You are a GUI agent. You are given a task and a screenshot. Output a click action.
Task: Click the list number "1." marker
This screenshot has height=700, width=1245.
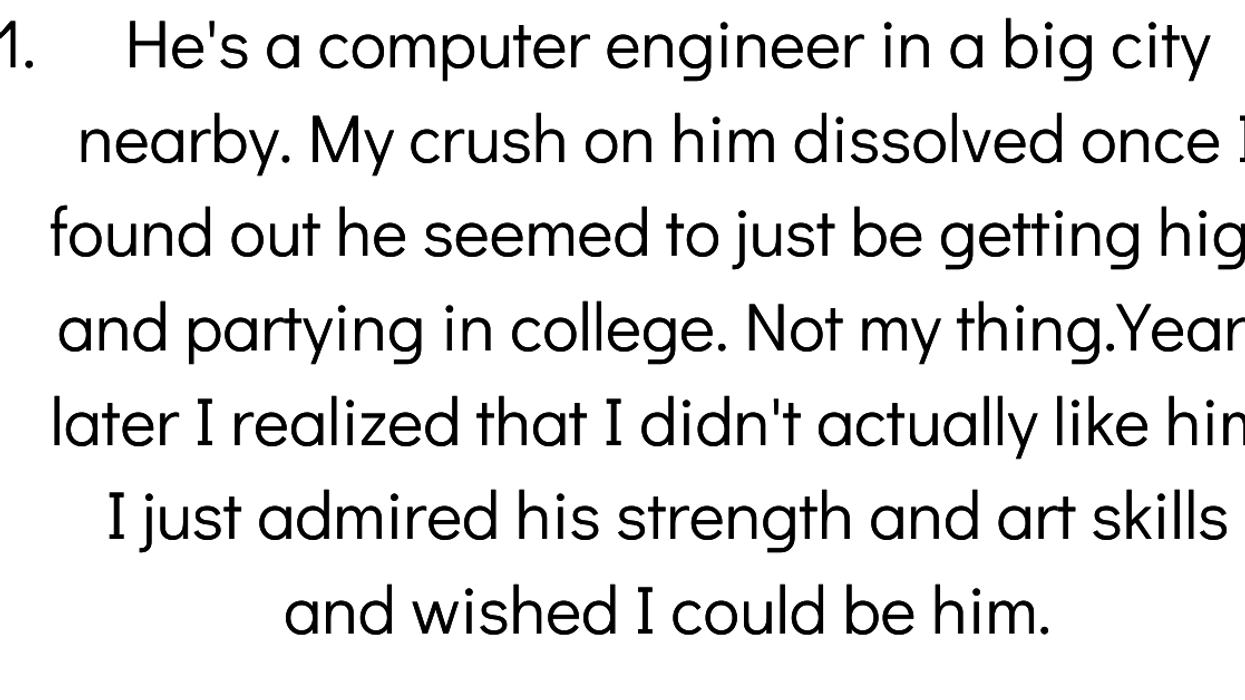pyautogui.click(x=17, y=48)
